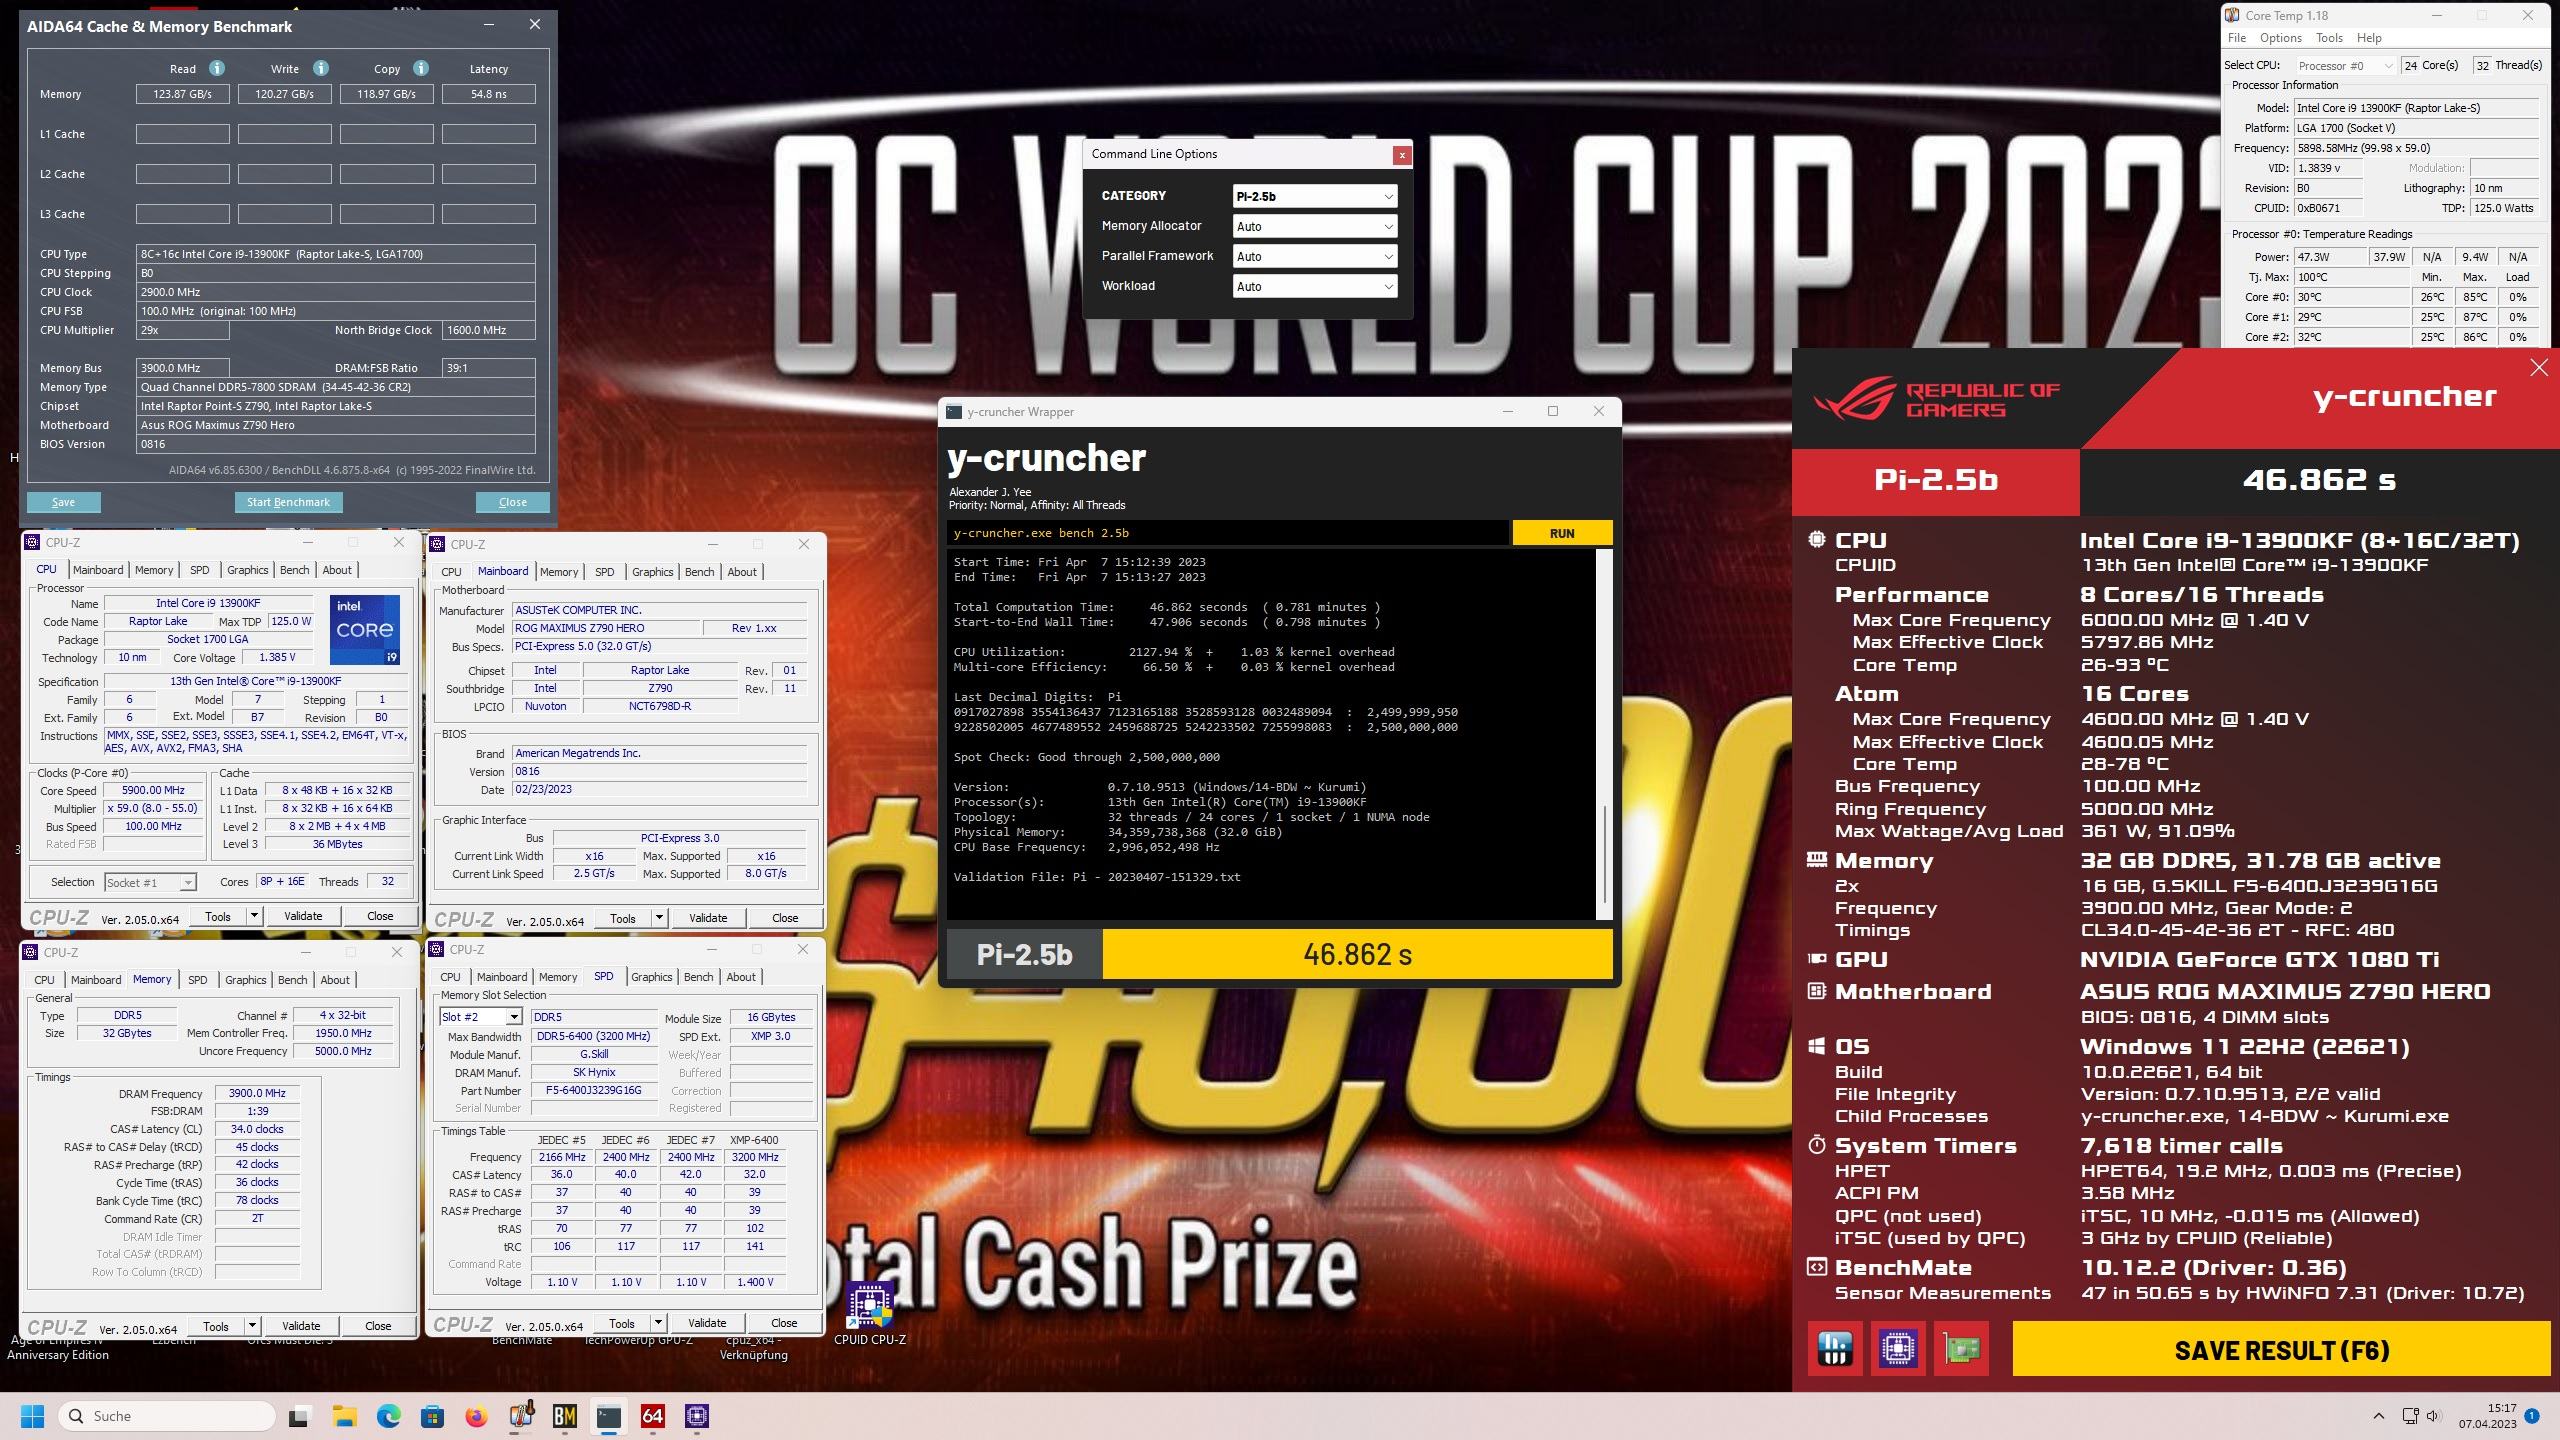Switch to Bench tab in CPU-Z CPU window

click(x=294, y=570)
